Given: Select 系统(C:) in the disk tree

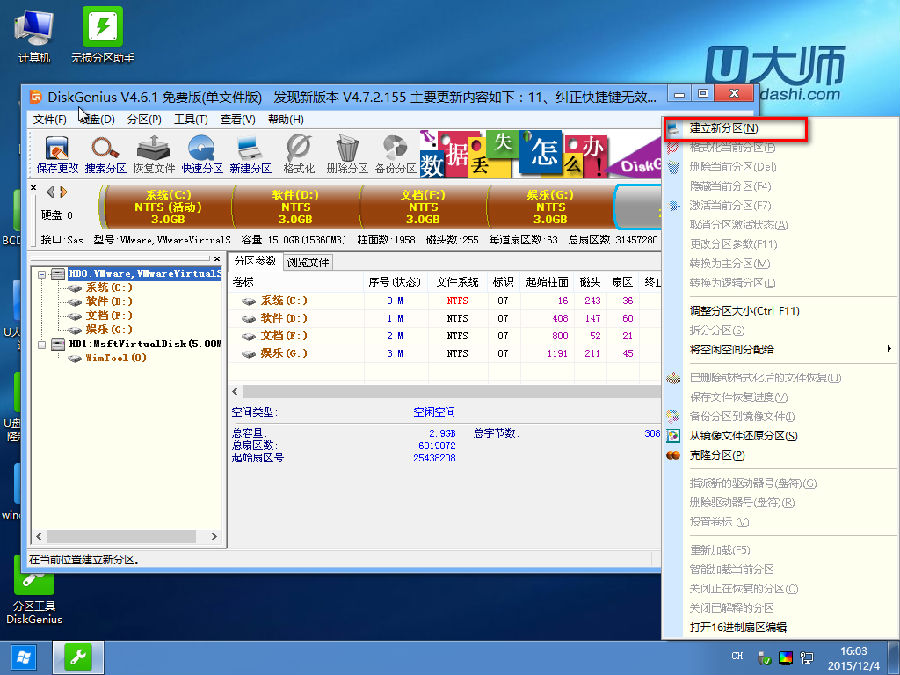Looking at the screenshot, I should coord(109,288).
